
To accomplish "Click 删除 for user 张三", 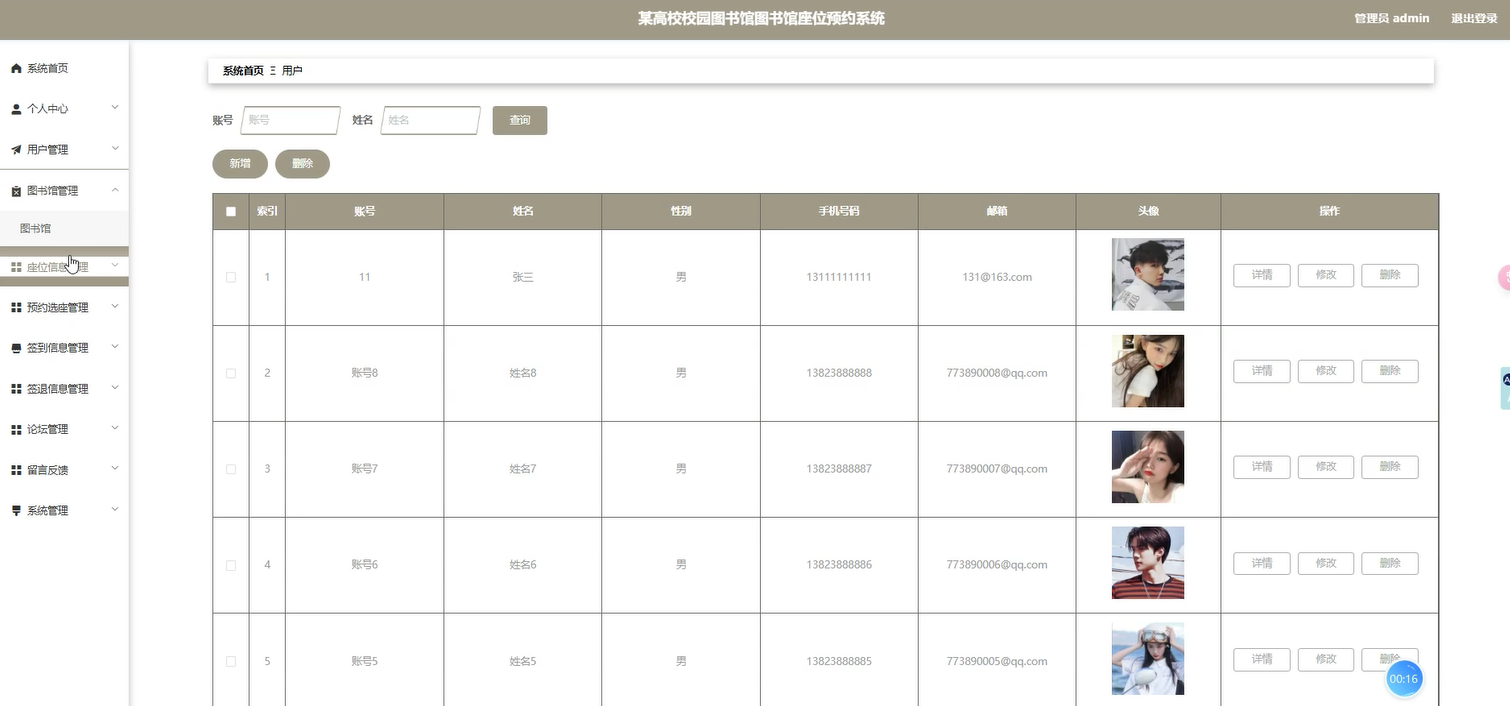I will [x=1390, y=275].
